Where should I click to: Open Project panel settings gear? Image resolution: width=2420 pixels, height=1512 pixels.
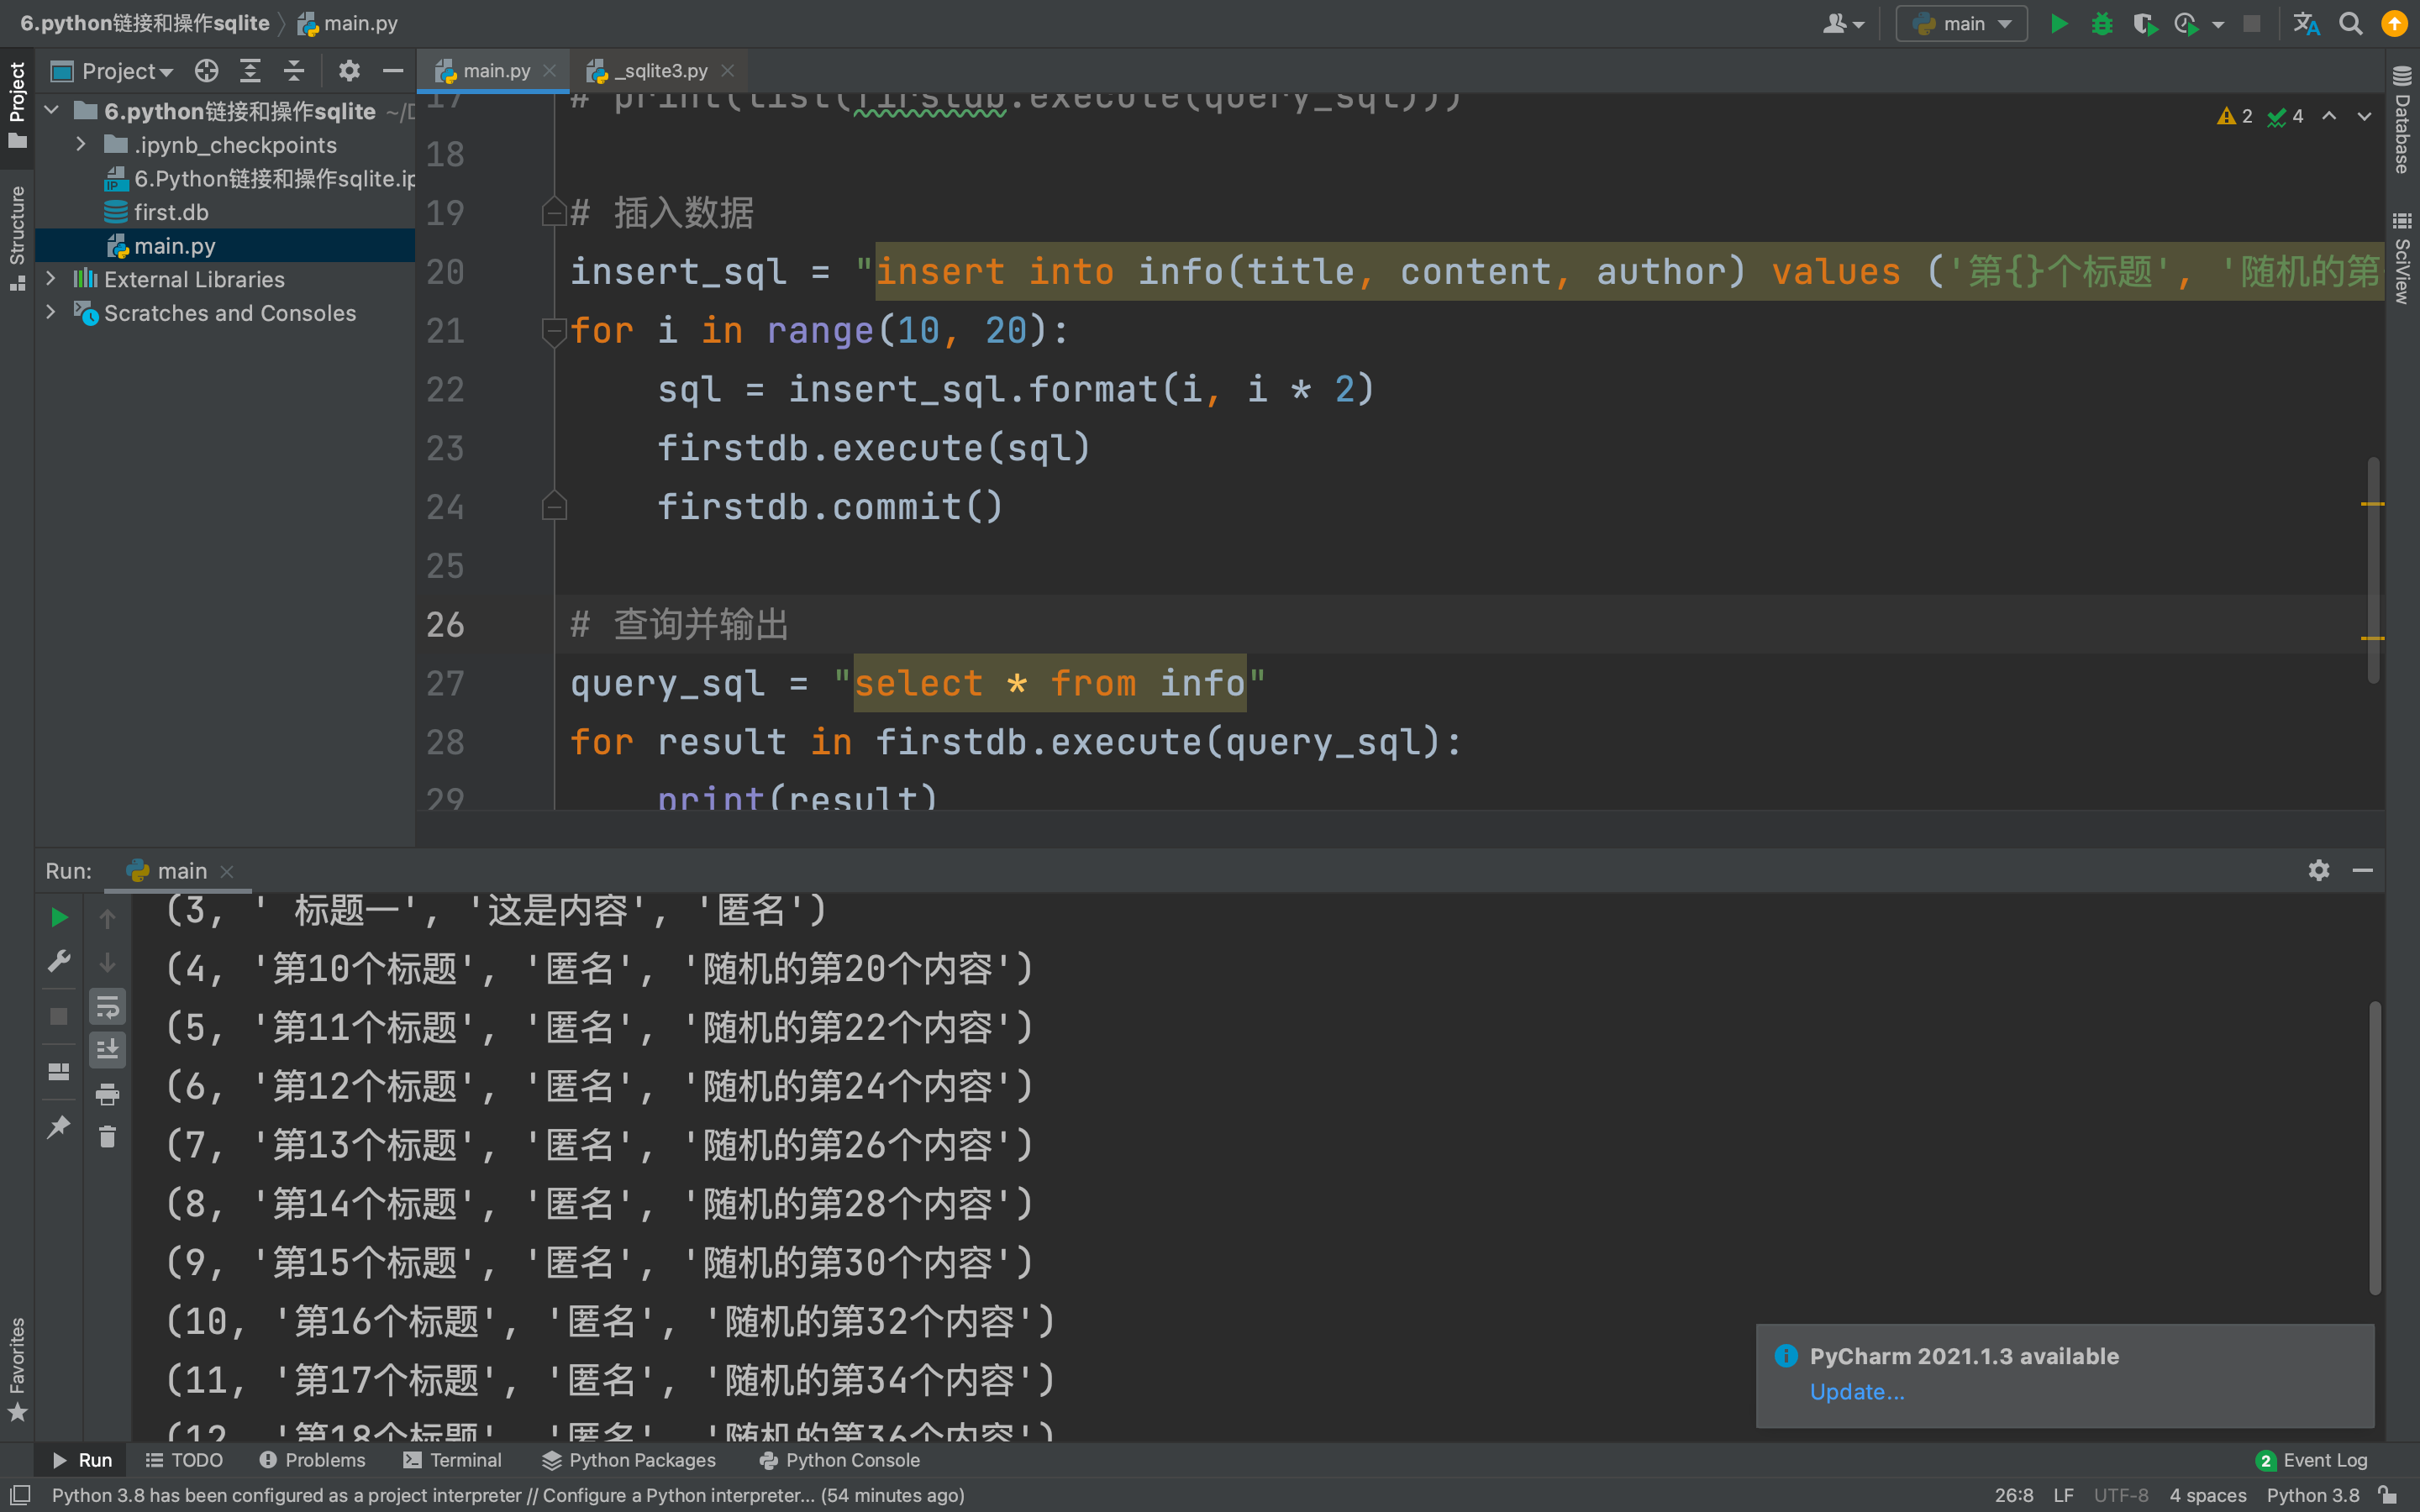pos(348,71)
